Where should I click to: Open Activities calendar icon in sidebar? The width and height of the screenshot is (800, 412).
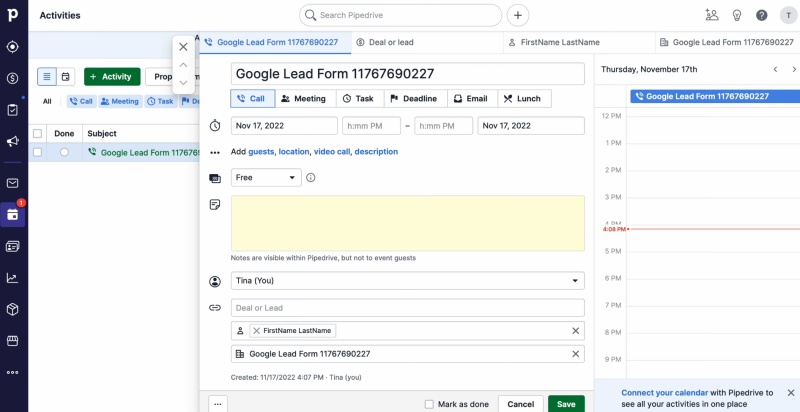pyautogui.click(x=13, y=215)
